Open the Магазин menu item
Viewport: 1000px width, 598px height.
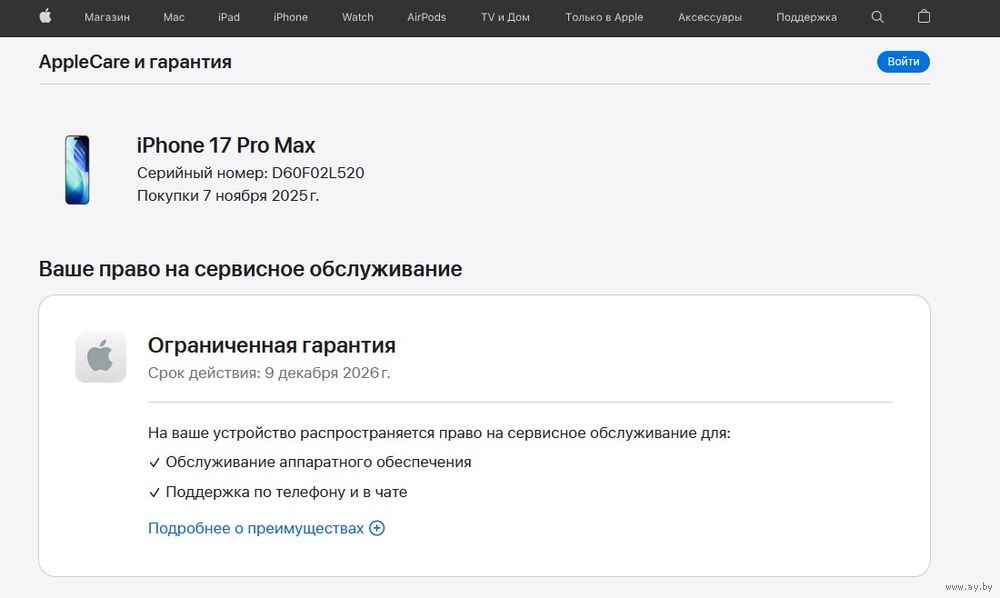[x=107, y=17]
